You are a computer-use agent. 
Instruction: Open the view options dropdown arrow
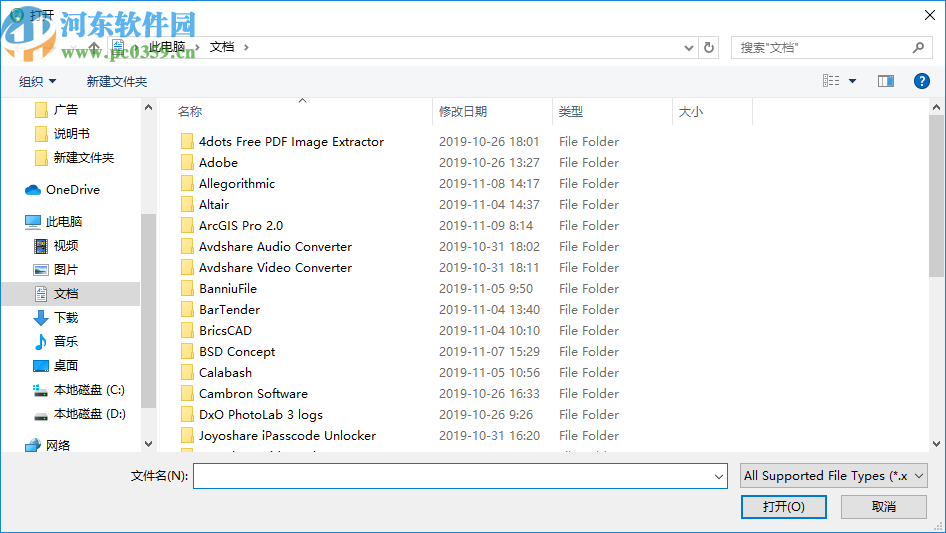[x=852, y=81]
